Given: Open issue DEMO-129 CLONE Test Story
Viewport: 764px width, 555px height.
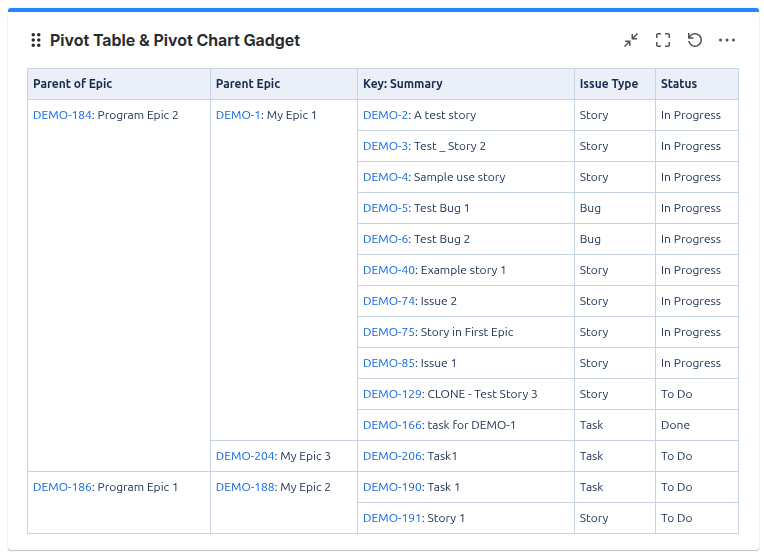Looking at the screenshot, I should pyautogui.click(x=392, y=394).
